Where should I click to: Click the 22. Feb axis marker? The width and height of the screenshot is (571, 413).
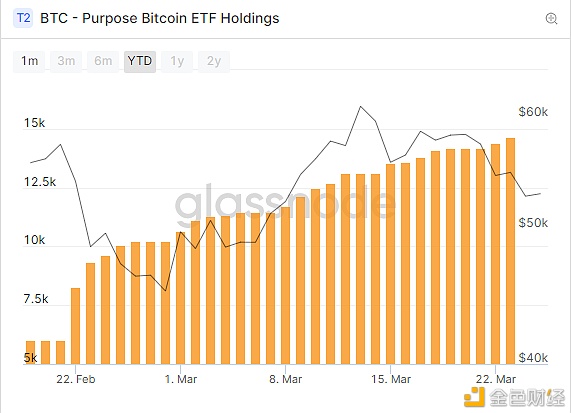[x=76, y=379]
